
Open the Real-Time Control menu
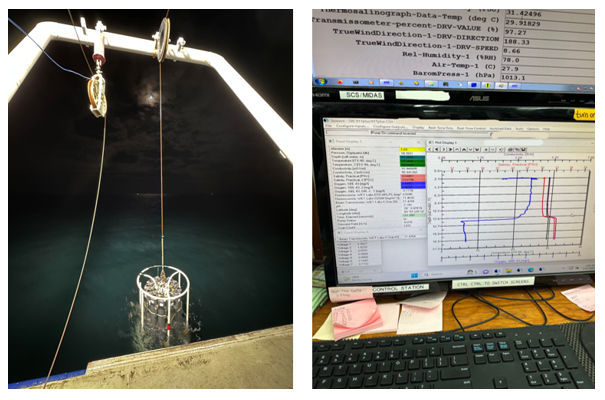[471, 128]
